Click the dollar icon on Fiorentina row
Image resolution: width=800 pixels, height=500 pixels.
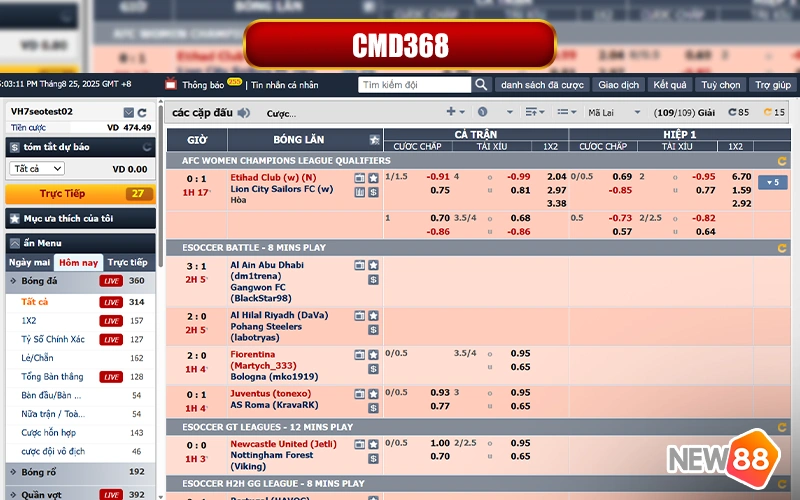(x=373, y=368)
